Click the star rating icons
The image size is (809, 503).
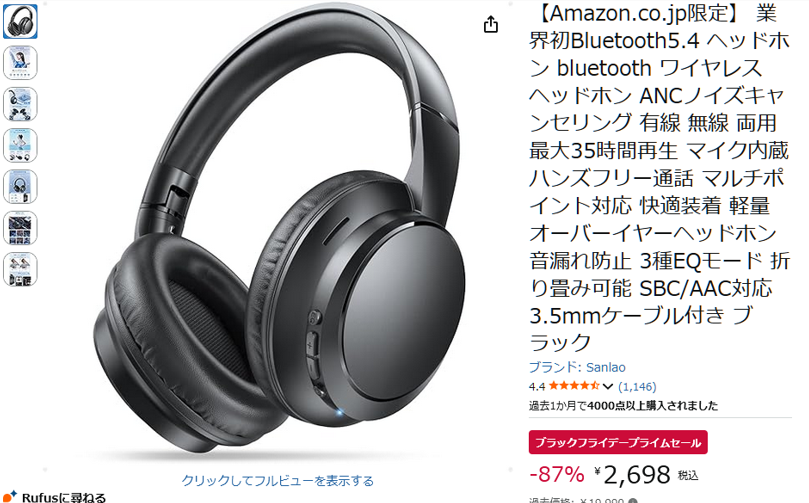(x=574, y=386)
